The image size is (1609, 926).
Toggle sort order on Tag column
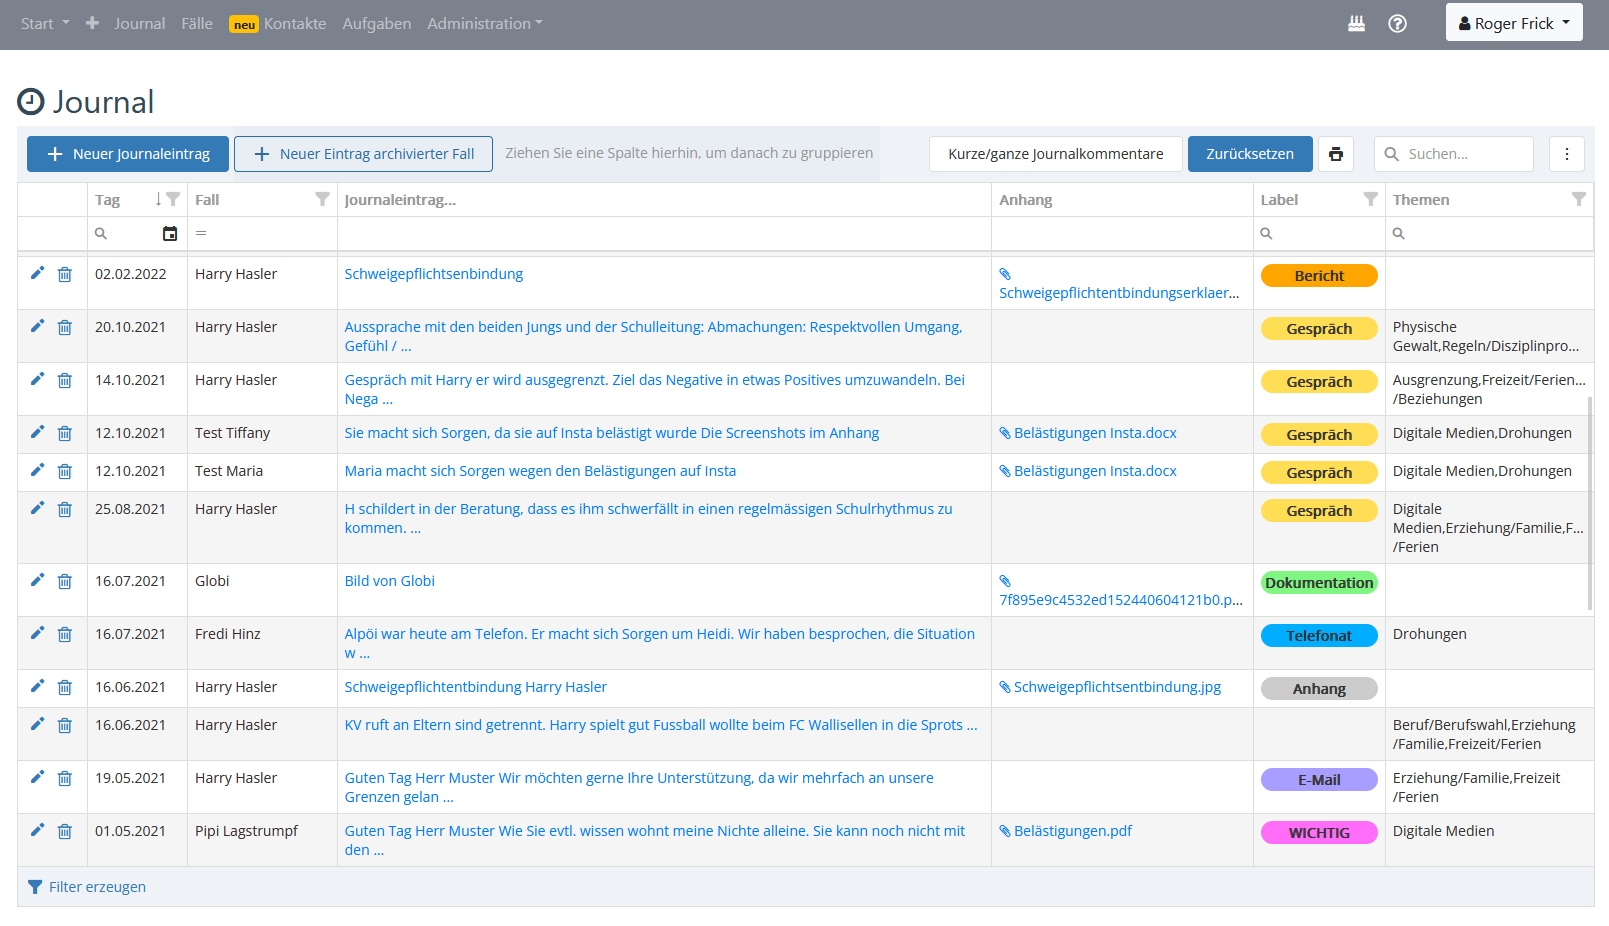point(158,199)
